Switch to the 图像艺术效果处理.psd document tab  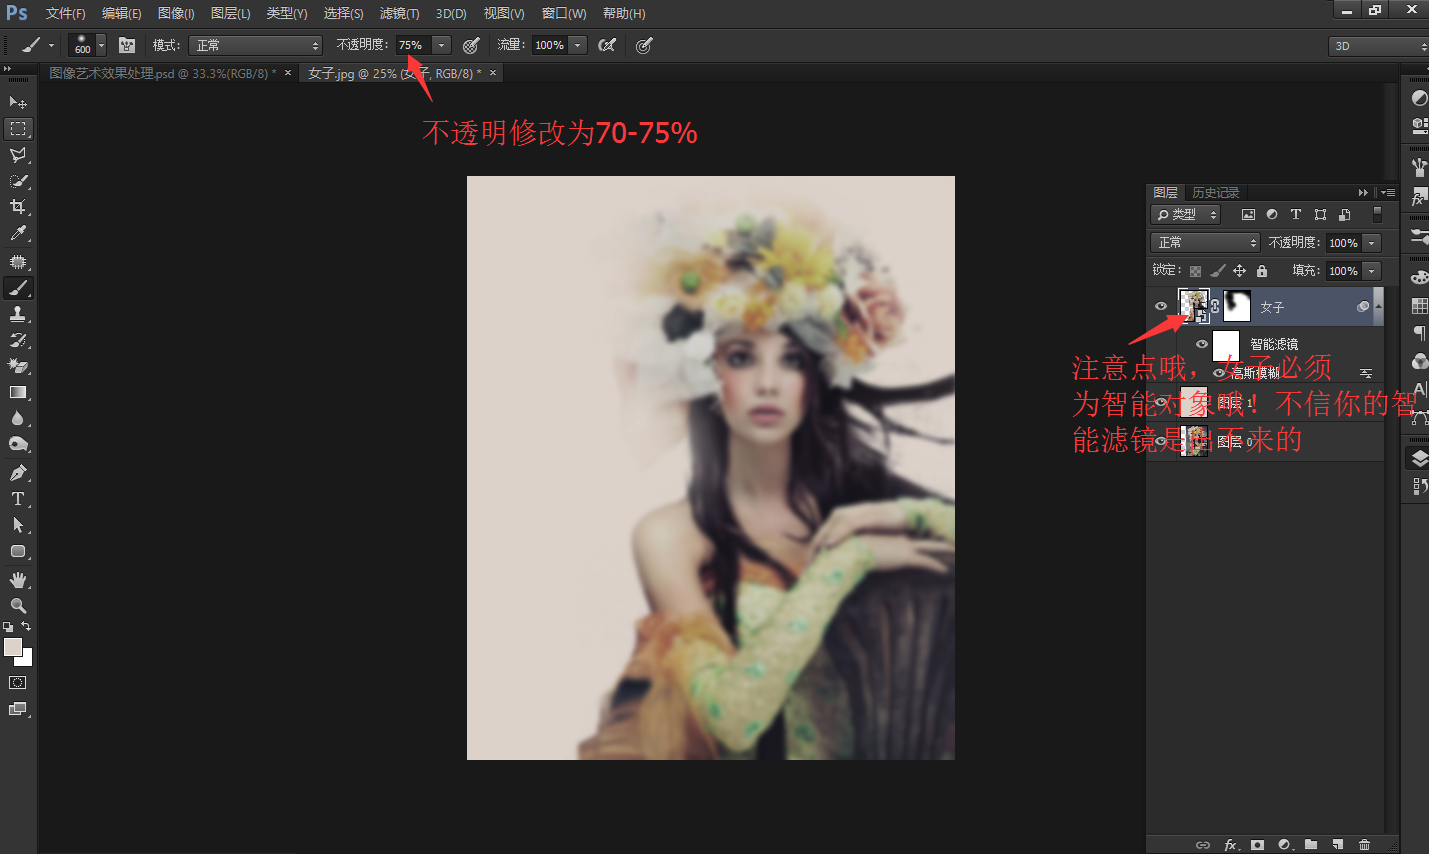(x=160, y=72)
